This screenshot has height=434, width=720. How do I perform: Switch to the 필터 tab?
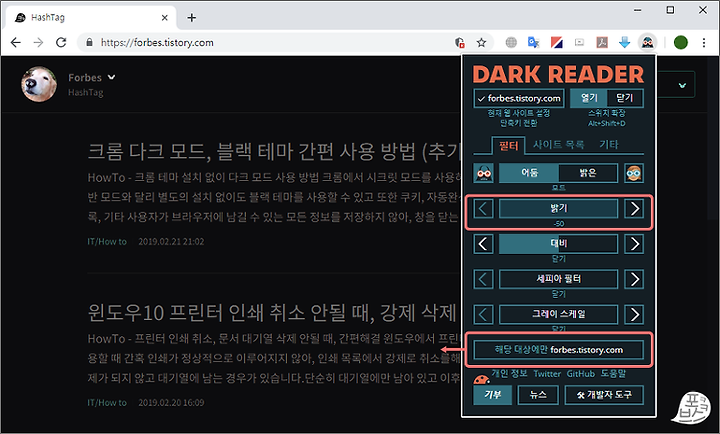point(508,146)
